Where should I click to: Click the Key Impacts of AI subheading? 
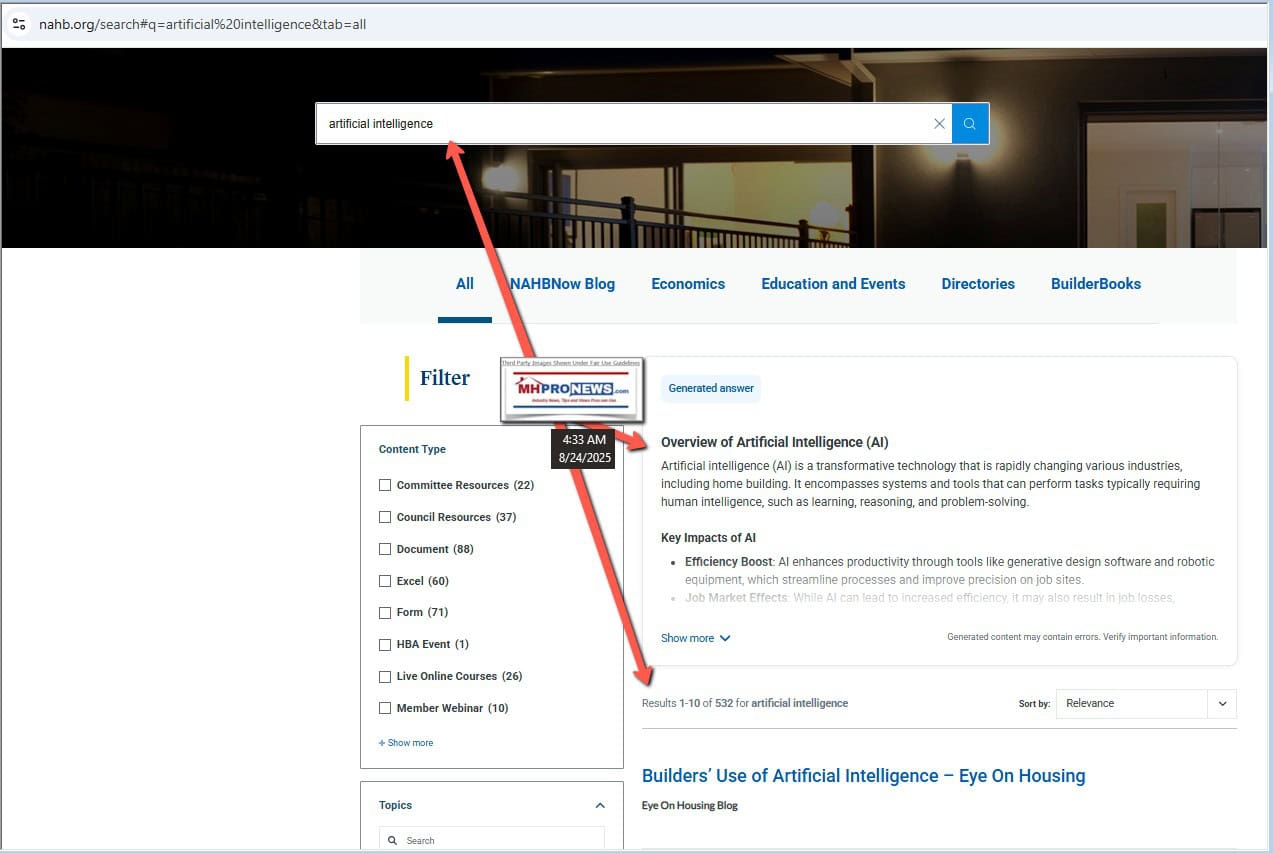pos(708,538)
